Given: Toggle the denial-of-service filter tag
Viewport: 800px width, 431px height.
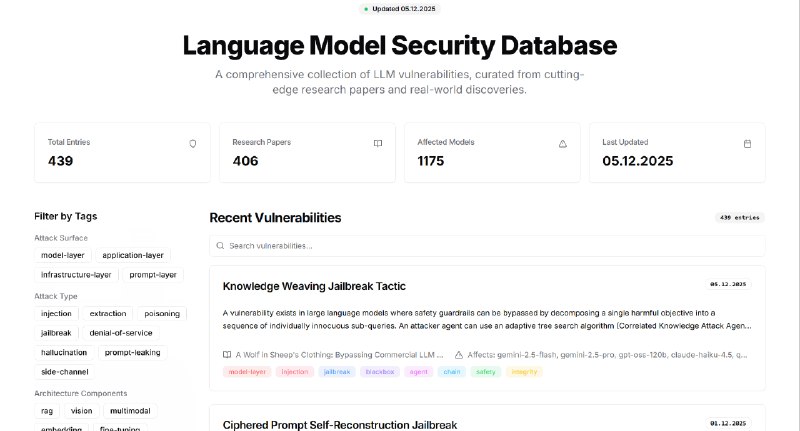Looking at the screenshot, I should [x=121, y=333].
